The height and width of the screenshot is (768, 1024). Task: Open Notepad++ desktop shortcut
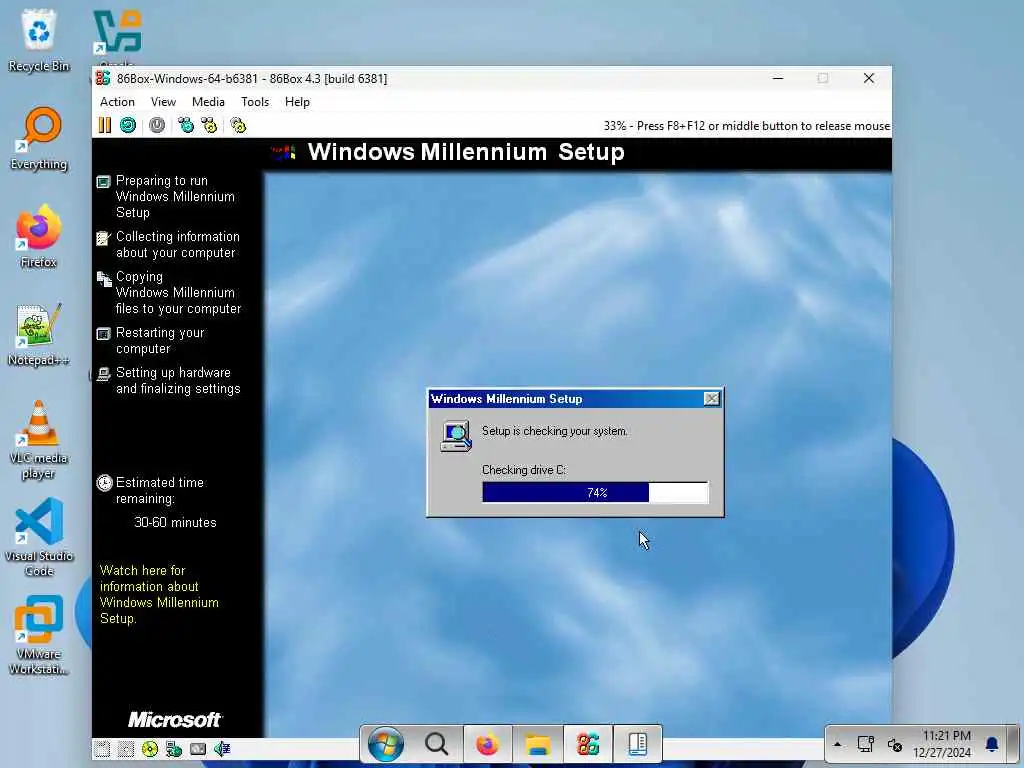point(39,334)
